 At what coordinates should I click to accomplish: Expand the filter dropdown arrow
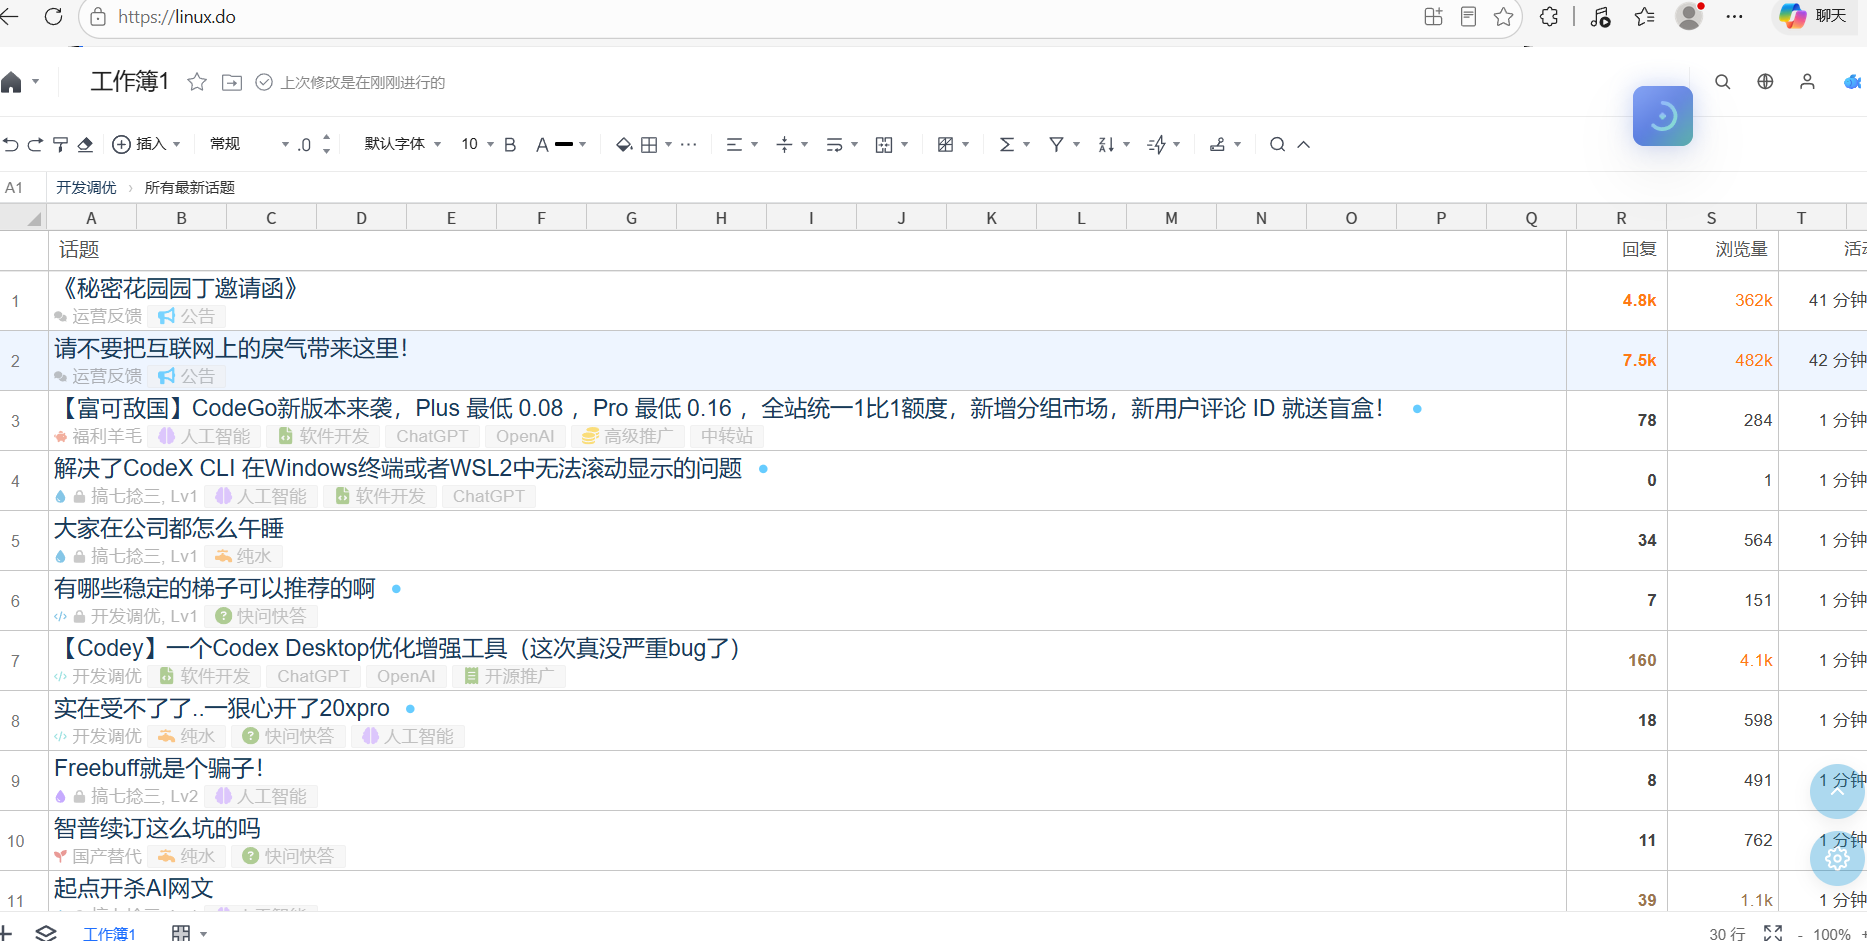coord(1076,145)
